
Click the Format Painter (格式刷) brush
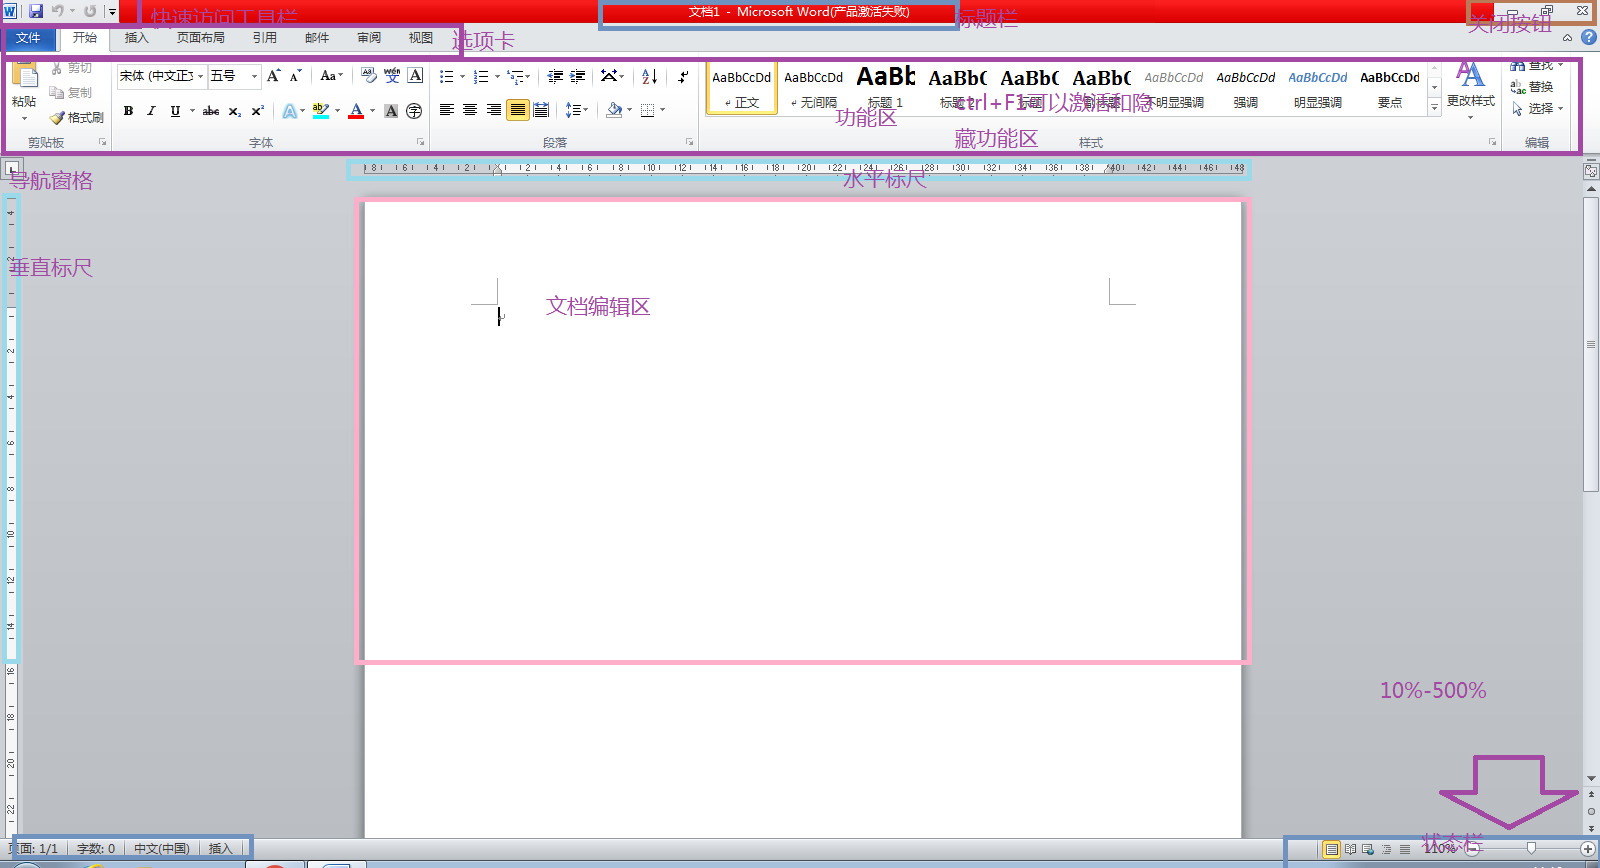pos(57,118)
